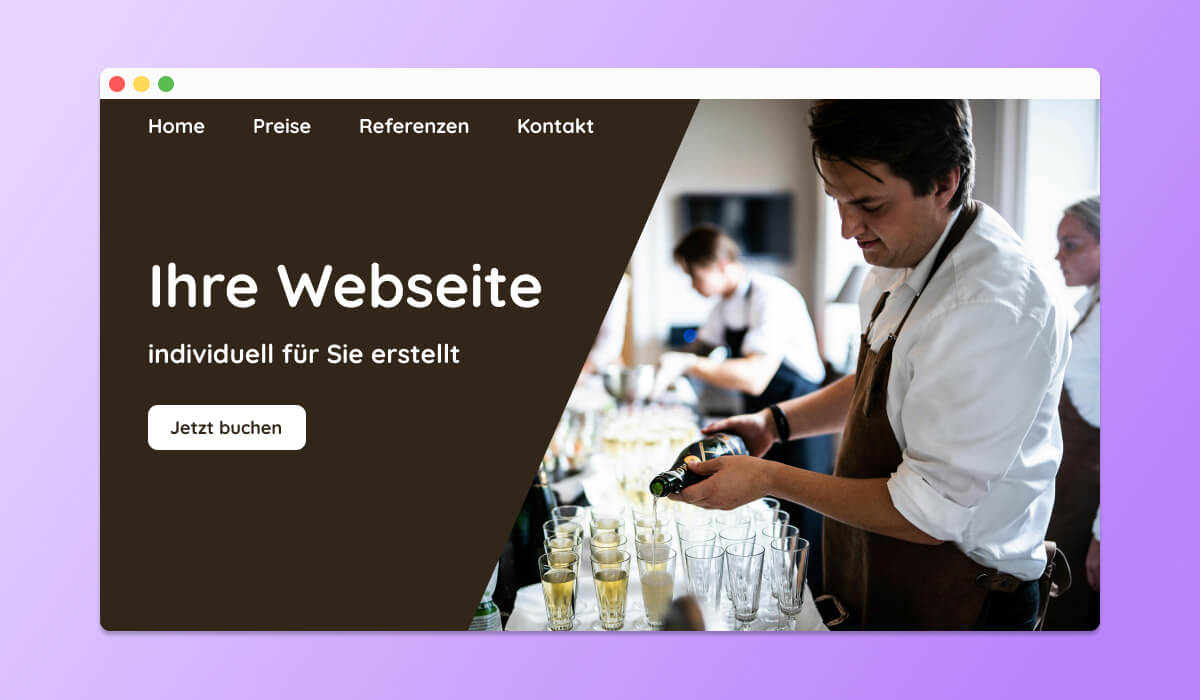Viewport: 1200px width, 700px height.
Task: Click the dark screen on the back wall
Action: coord(737,226)
